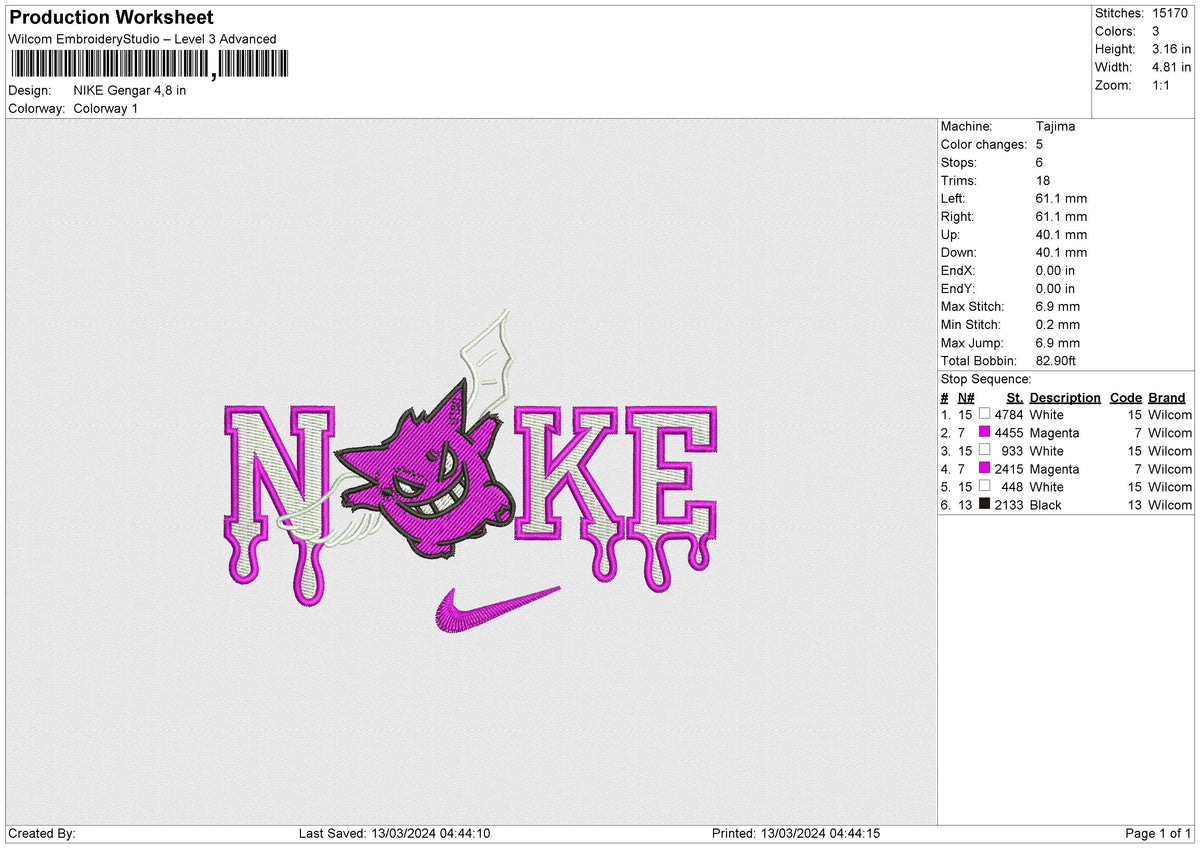Click the "EndY:" label

[x=958, y=289]
